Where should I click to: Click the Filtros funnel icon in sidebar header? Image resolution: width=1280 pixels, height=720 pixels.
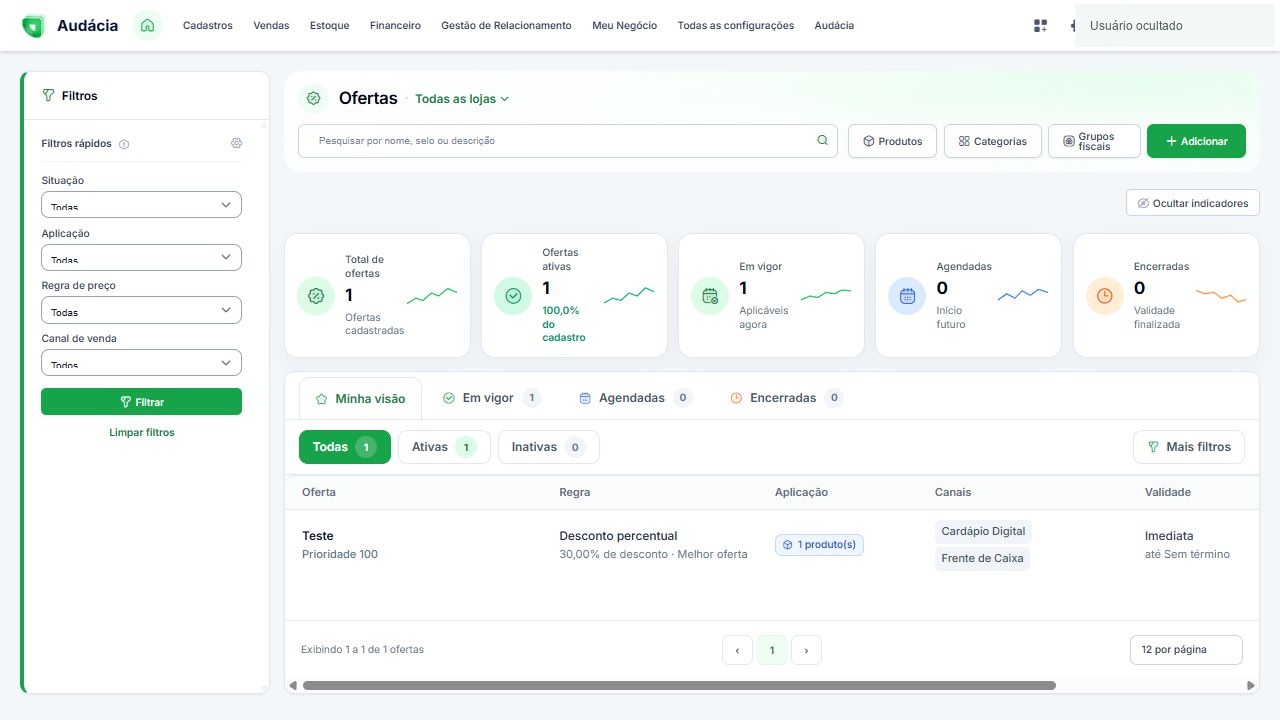(x=48, y=96)
